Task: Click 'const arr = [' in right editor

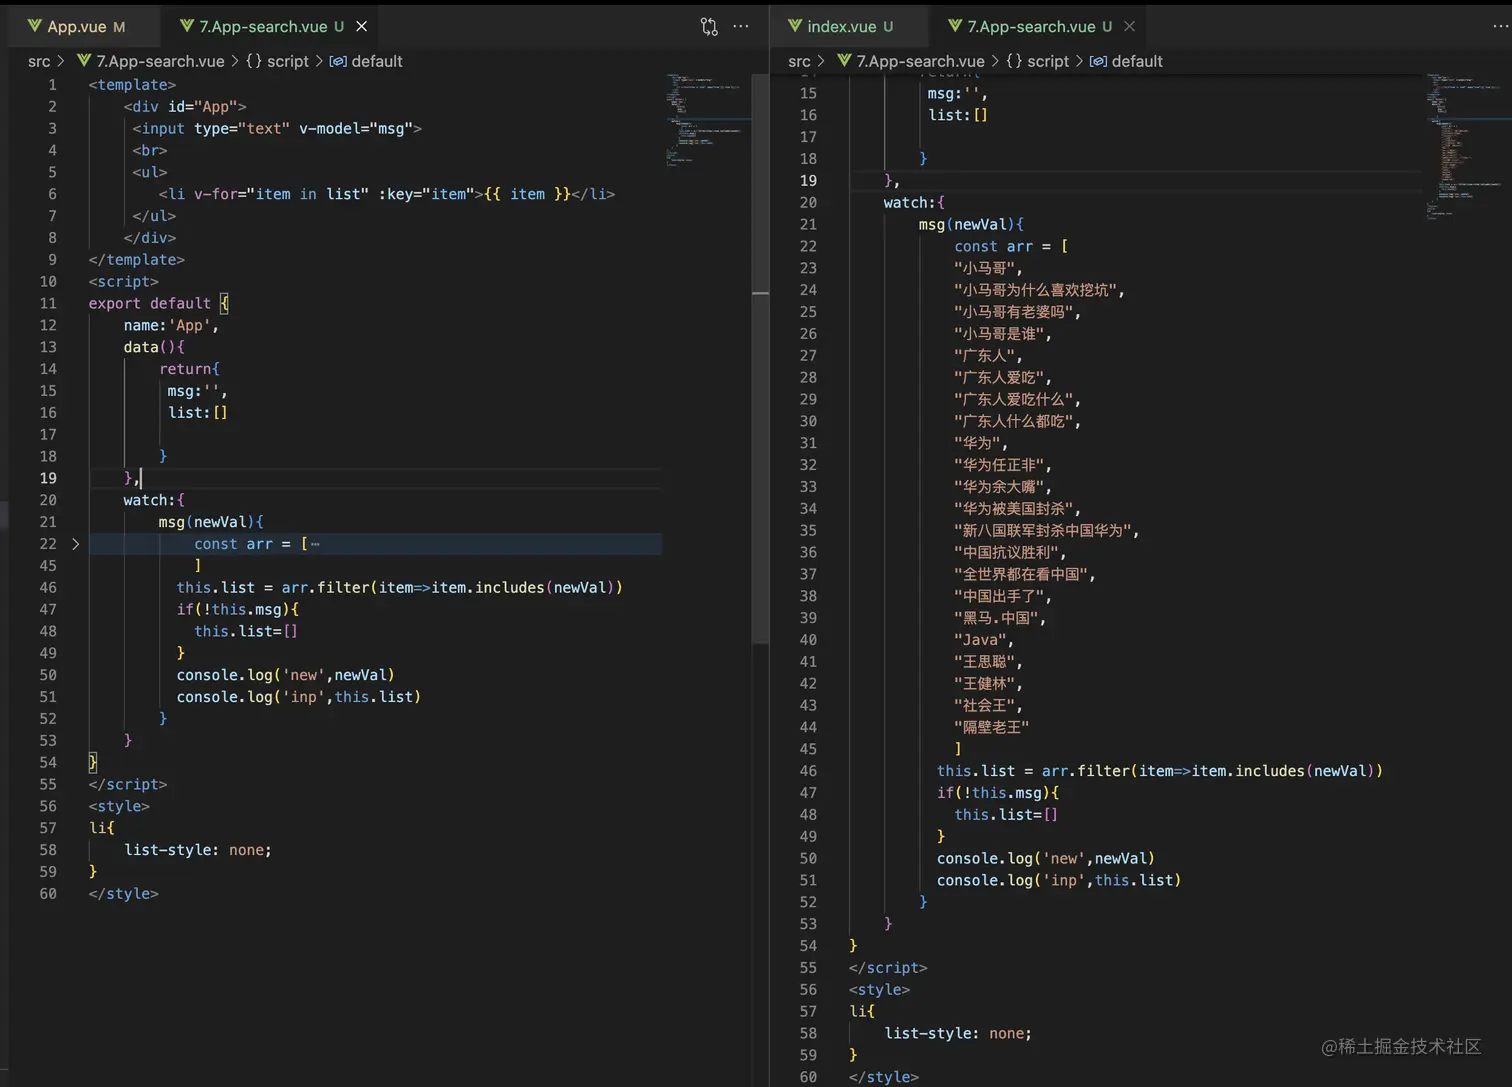Action: pos(1011,247)
